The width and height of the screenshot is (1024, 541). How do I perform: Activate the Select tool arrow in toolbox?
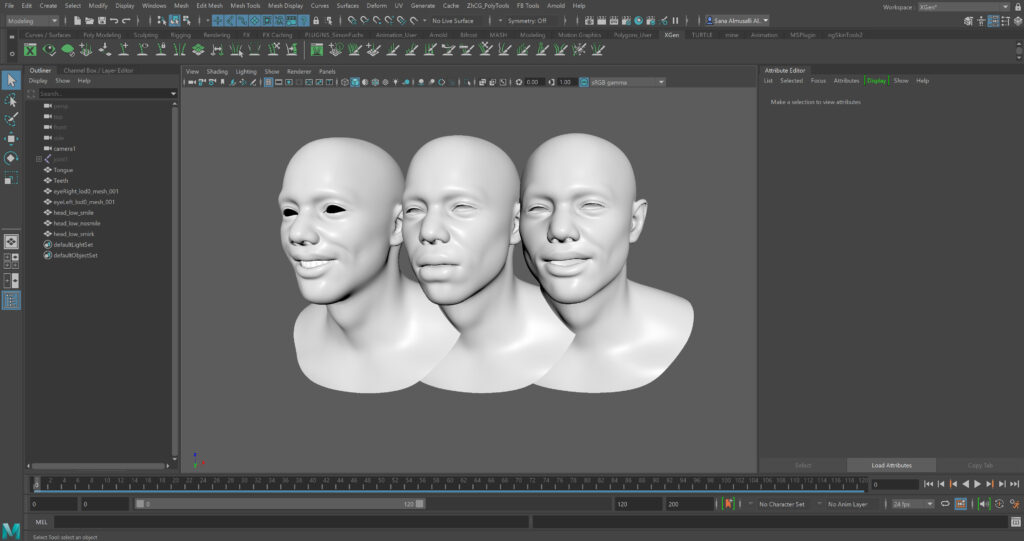11,80
